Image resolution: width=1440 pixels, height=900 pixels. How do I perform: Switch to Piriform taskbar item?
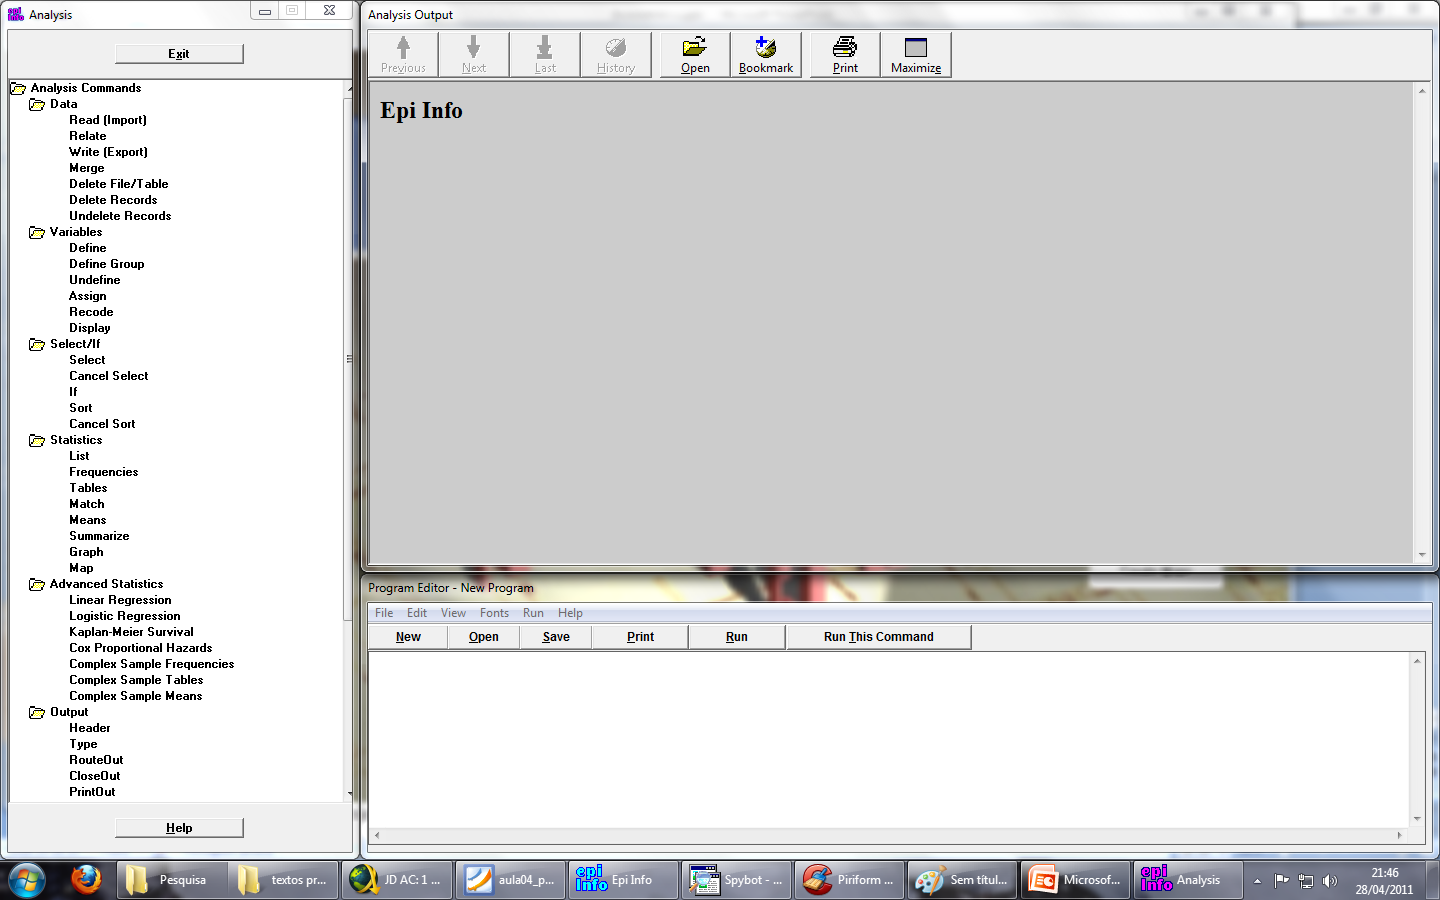point(849,880)
